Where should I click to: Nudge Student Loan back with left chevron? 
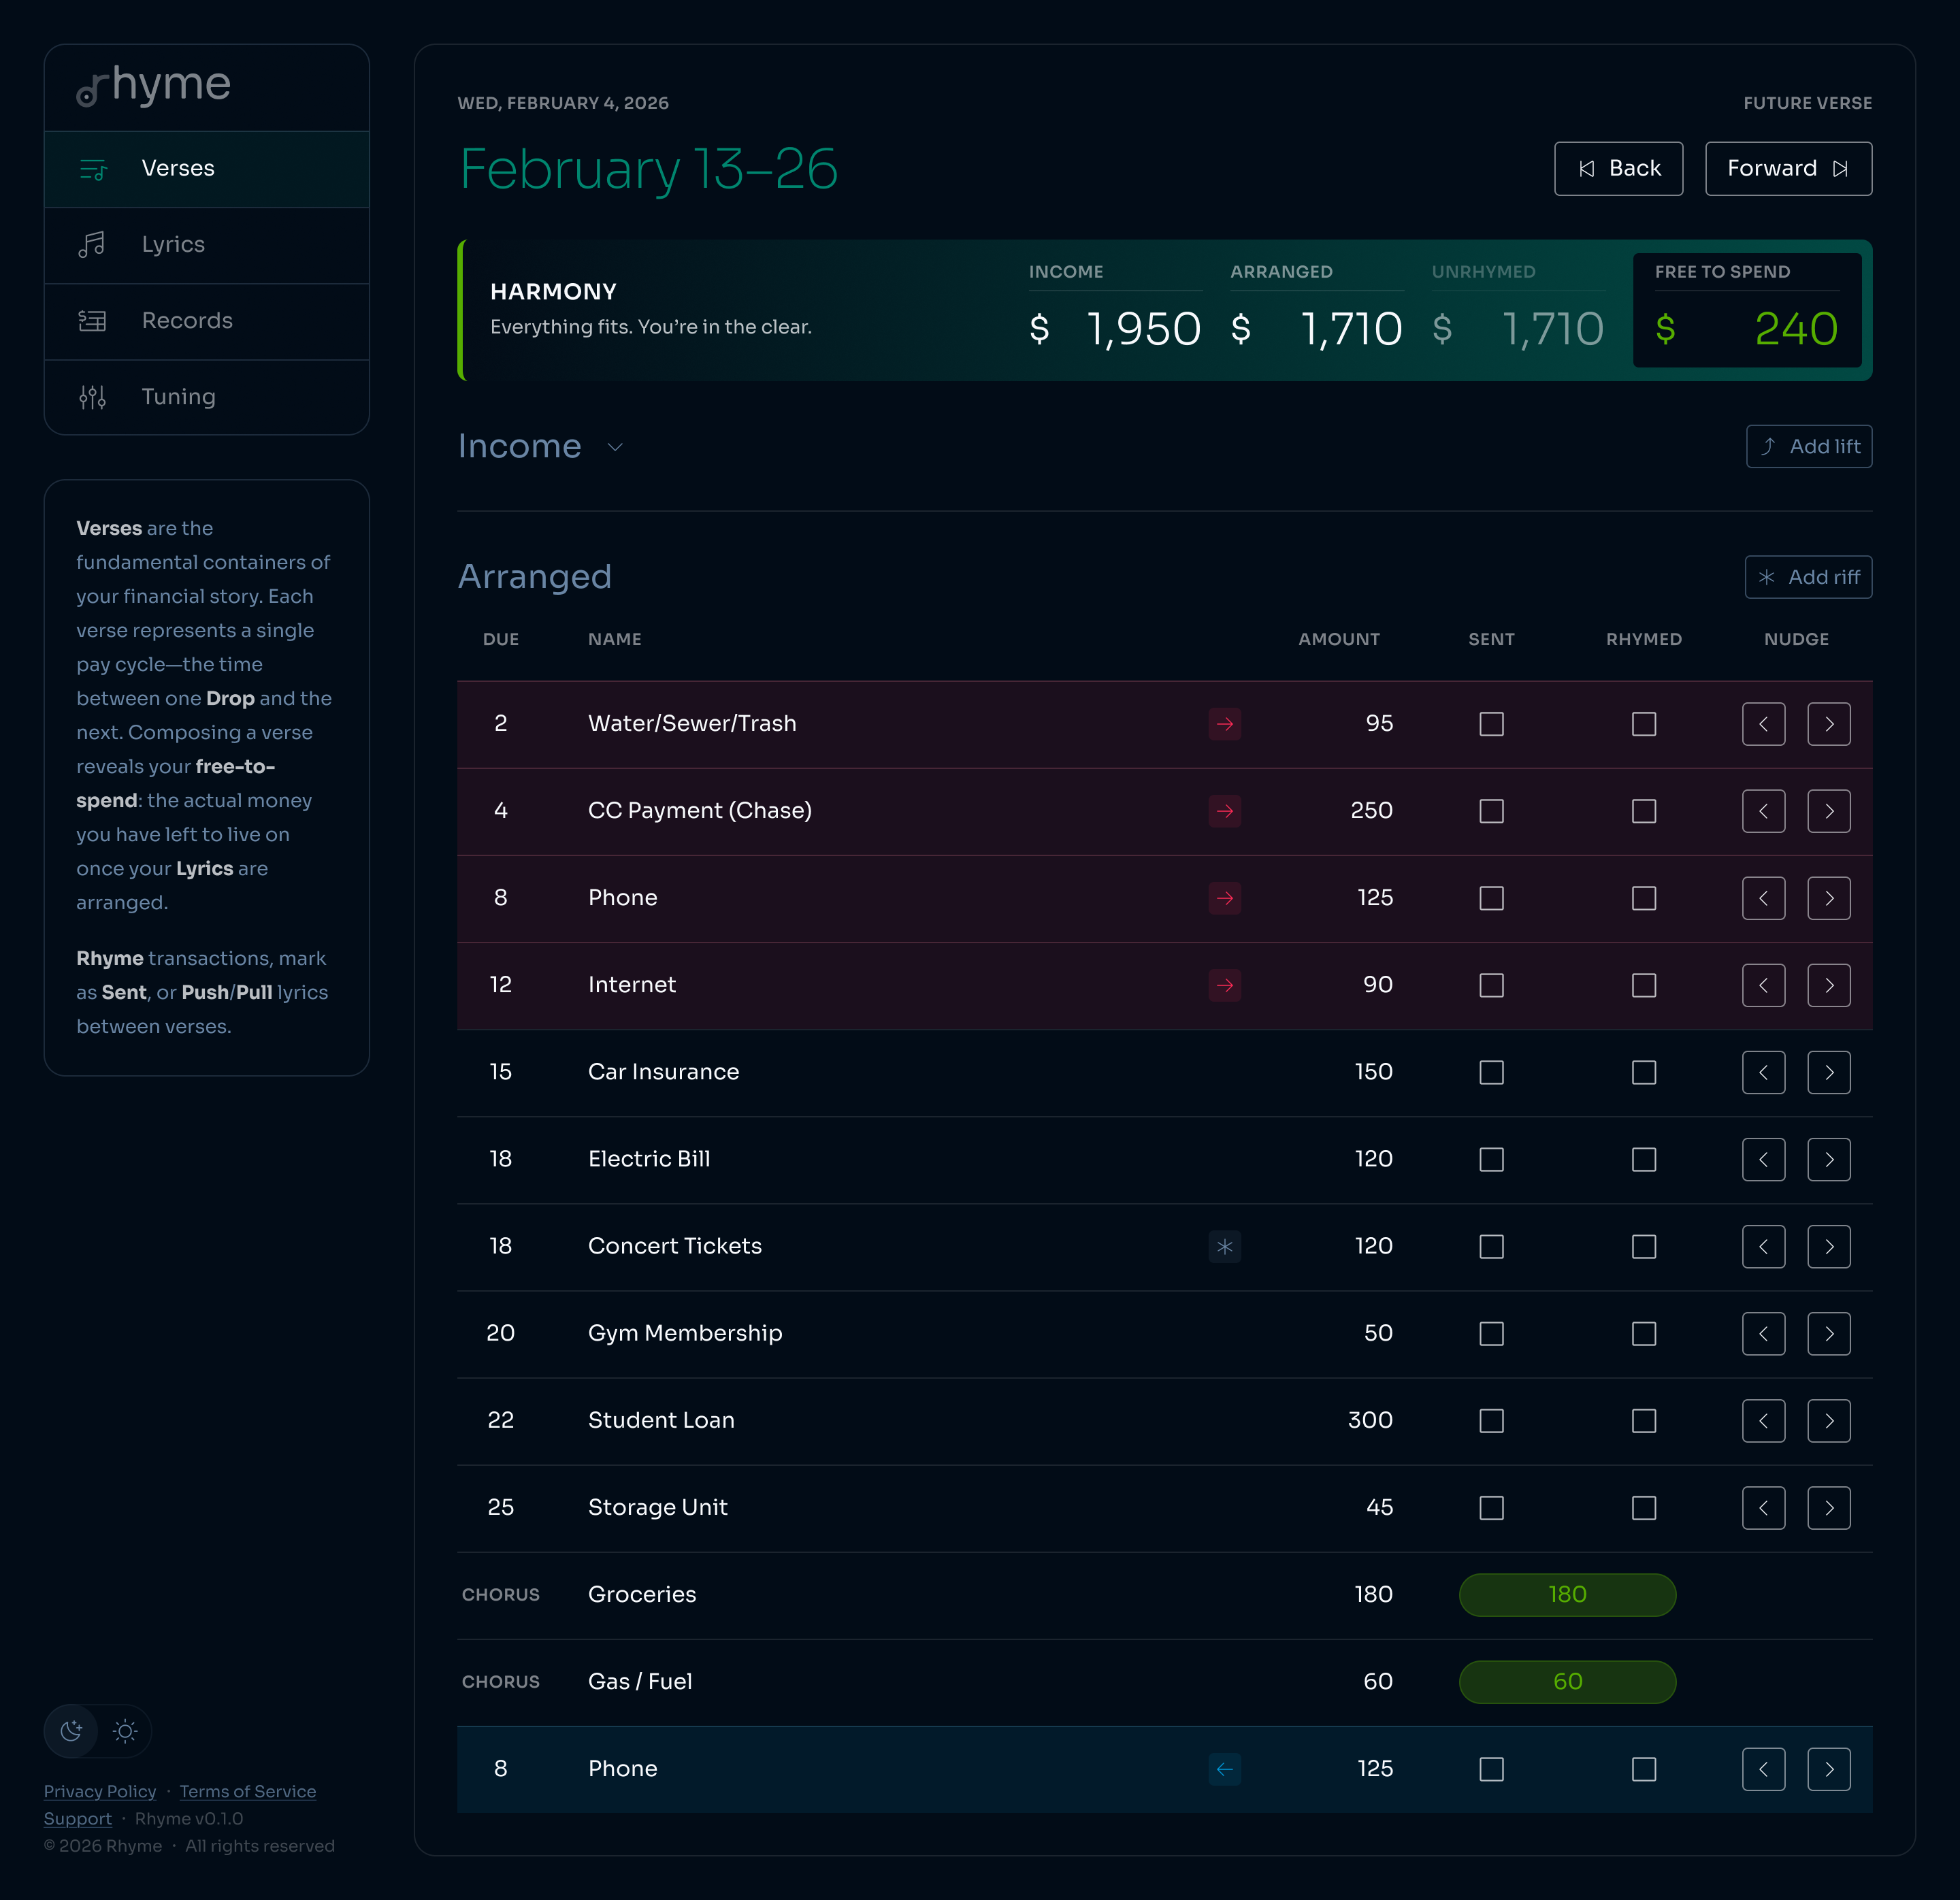pyautogui.click(x=1763, y=1420)
